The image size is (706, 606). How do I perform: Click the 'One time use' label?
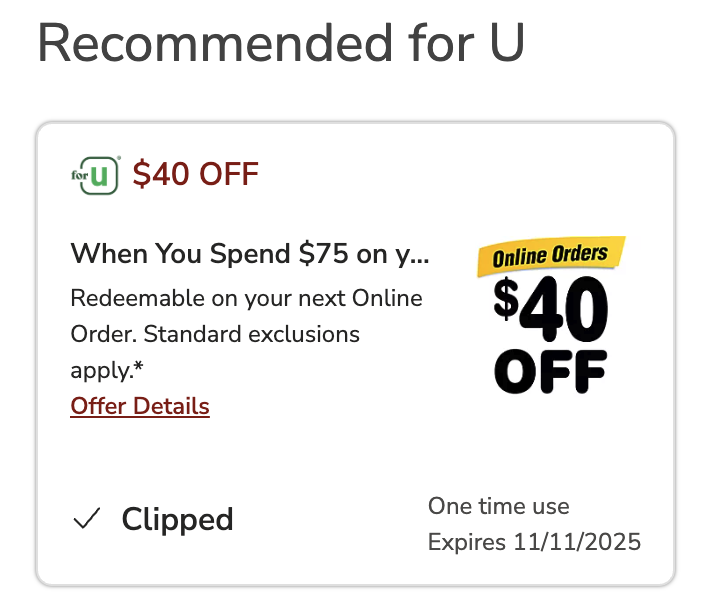(498, 506)
